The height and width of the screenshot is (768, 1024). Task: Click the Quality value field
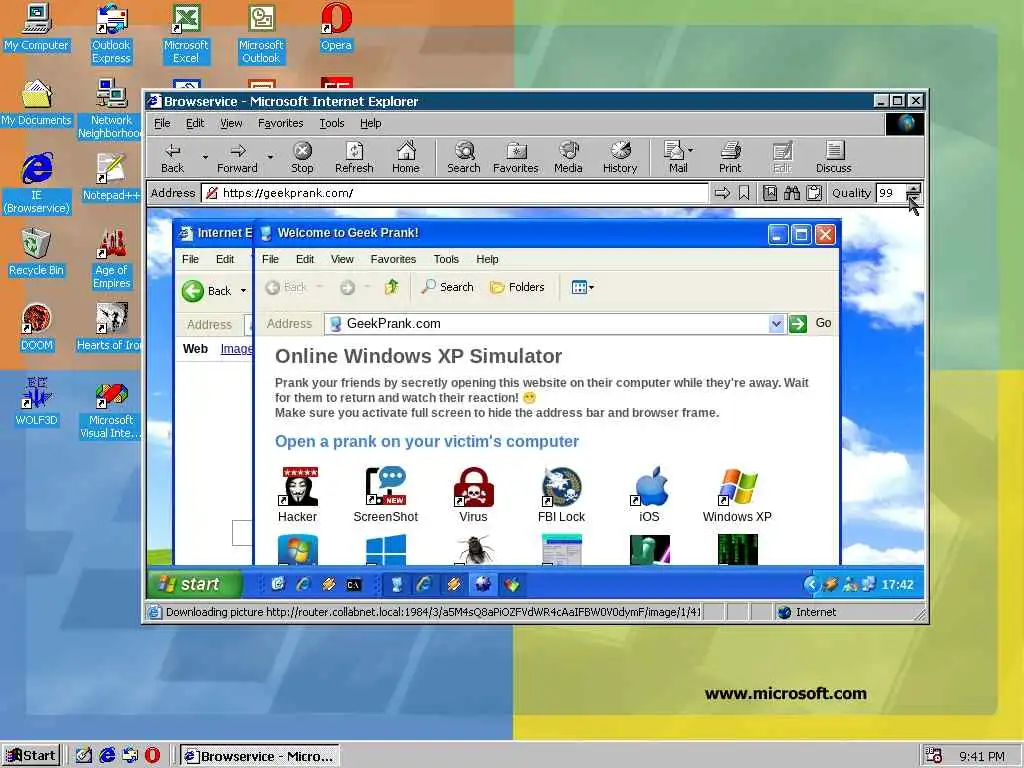(891, 193)
